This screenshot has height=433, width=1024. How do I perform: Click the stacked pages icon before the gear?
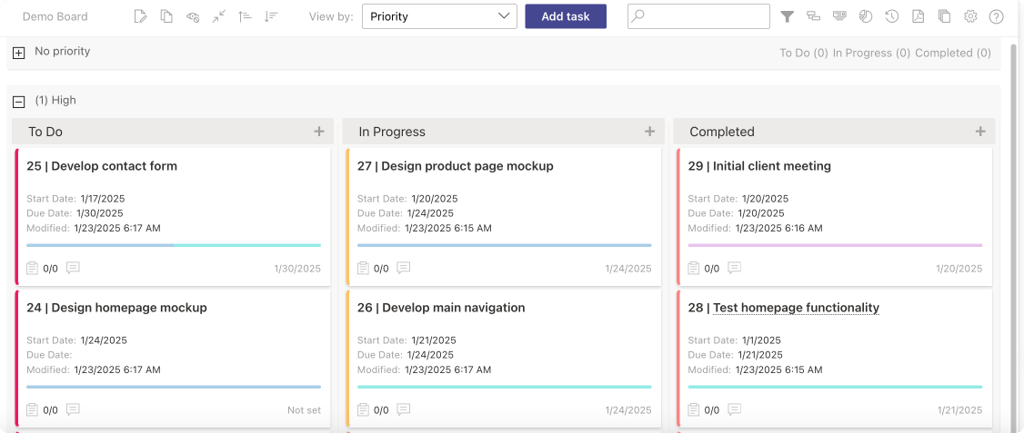pos(944,17)
